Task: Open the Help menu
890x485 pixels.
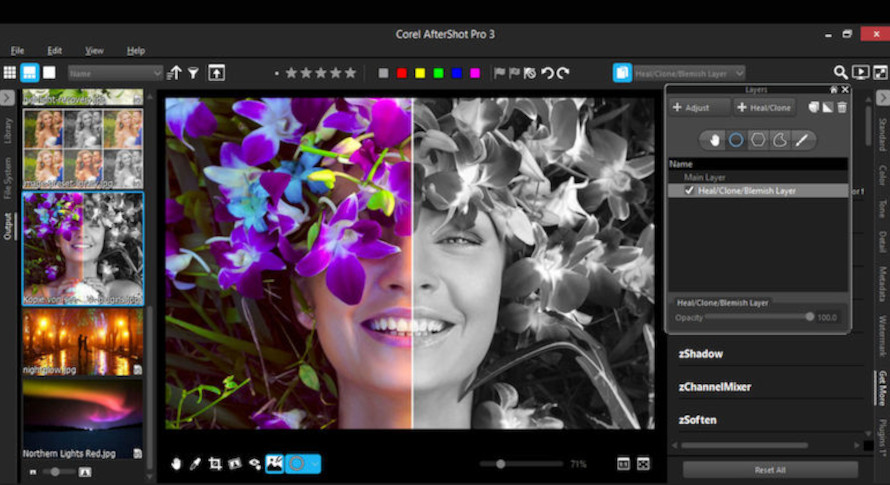Action: [136, 51]
